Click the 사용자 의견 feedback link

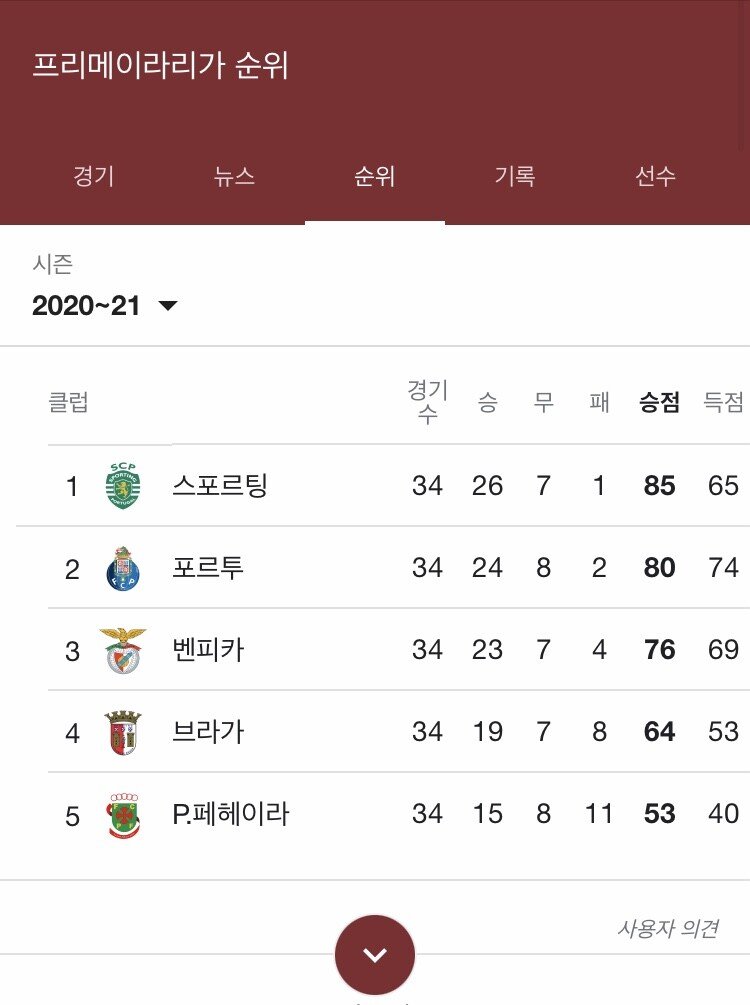(667, 928)
